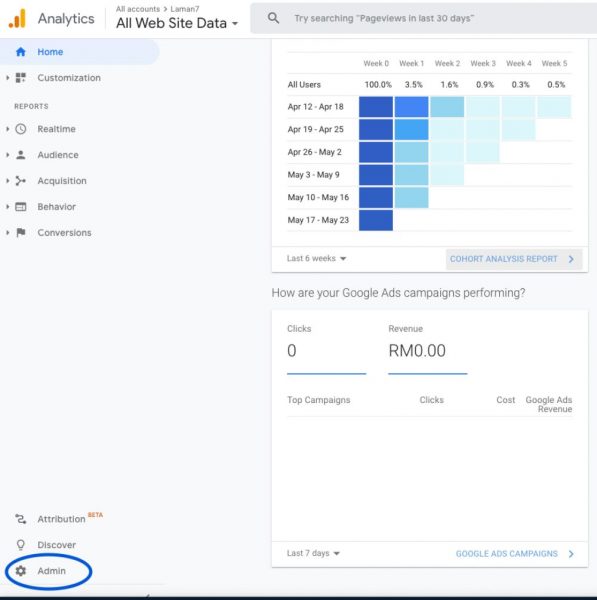Click the Behavior window icon
Screen dimensions: 597x600
(x=21, y=207)
